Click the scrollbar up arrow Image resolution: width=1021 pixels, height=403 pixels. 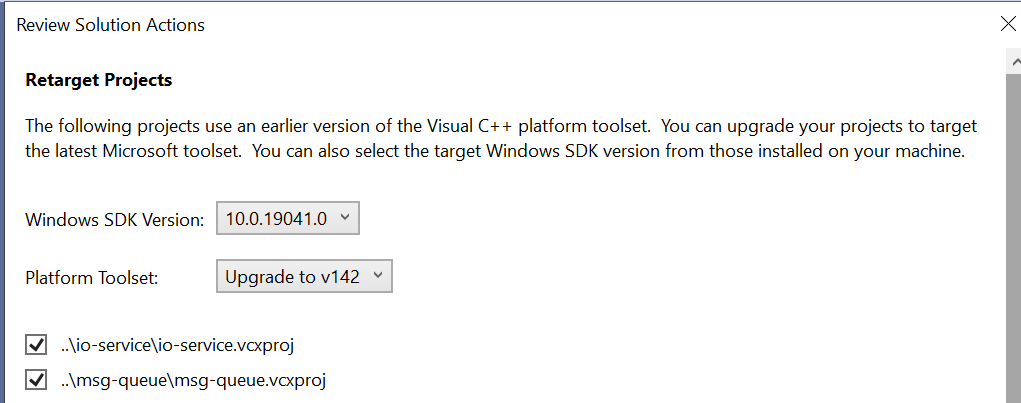tap(1012, 62)
